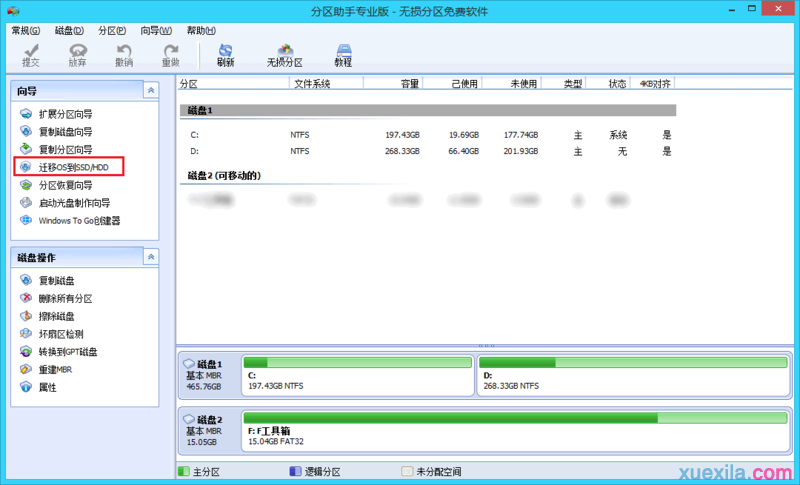
Task: Click the 状态 column header
Action: click(x=608, y=84)
